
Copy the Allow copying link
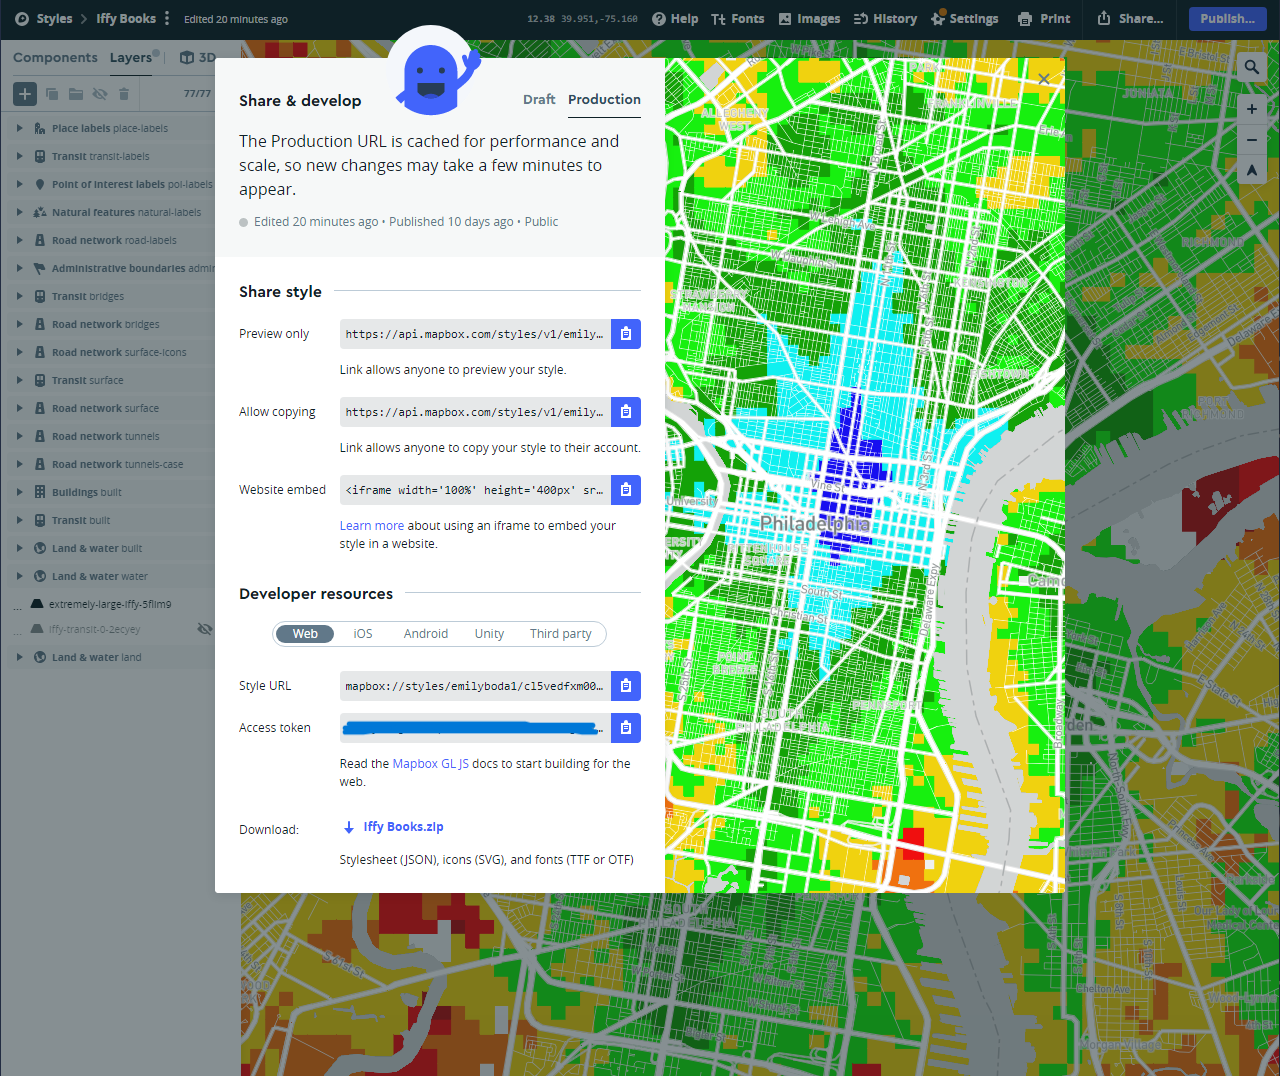tap(625, 412)
